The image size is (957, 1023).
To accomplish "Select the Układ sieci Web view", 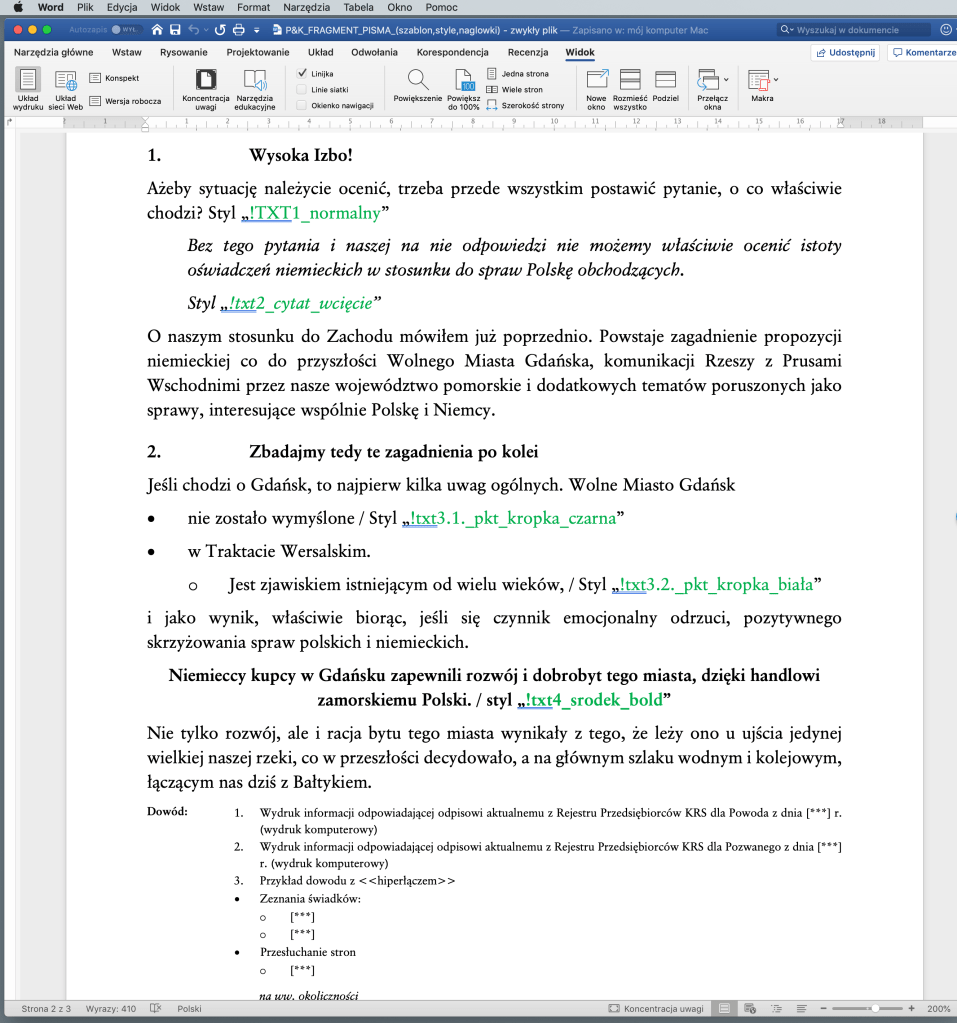I will coord(66,86).
